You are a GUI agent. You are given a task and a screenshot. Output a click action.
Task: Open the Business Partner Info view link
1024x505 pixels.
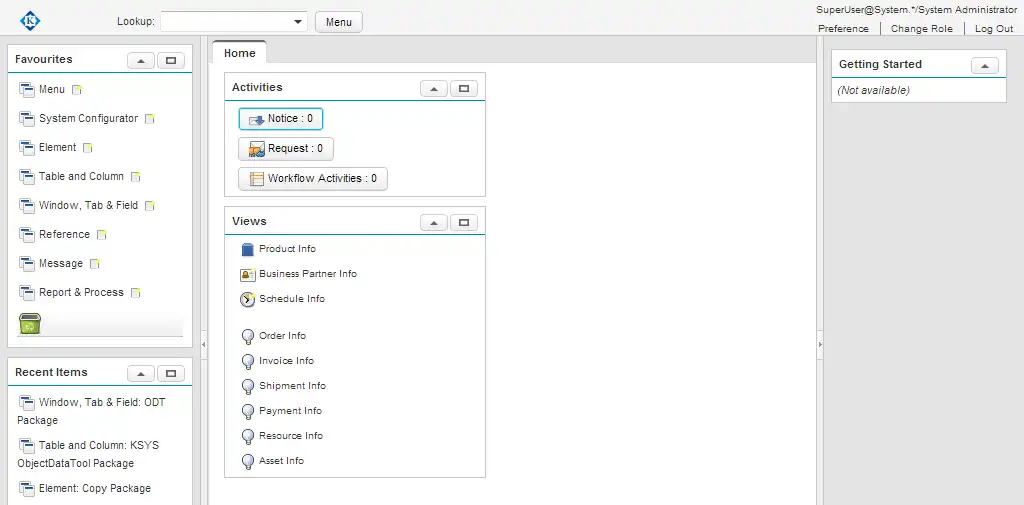[x=308, y=274]
